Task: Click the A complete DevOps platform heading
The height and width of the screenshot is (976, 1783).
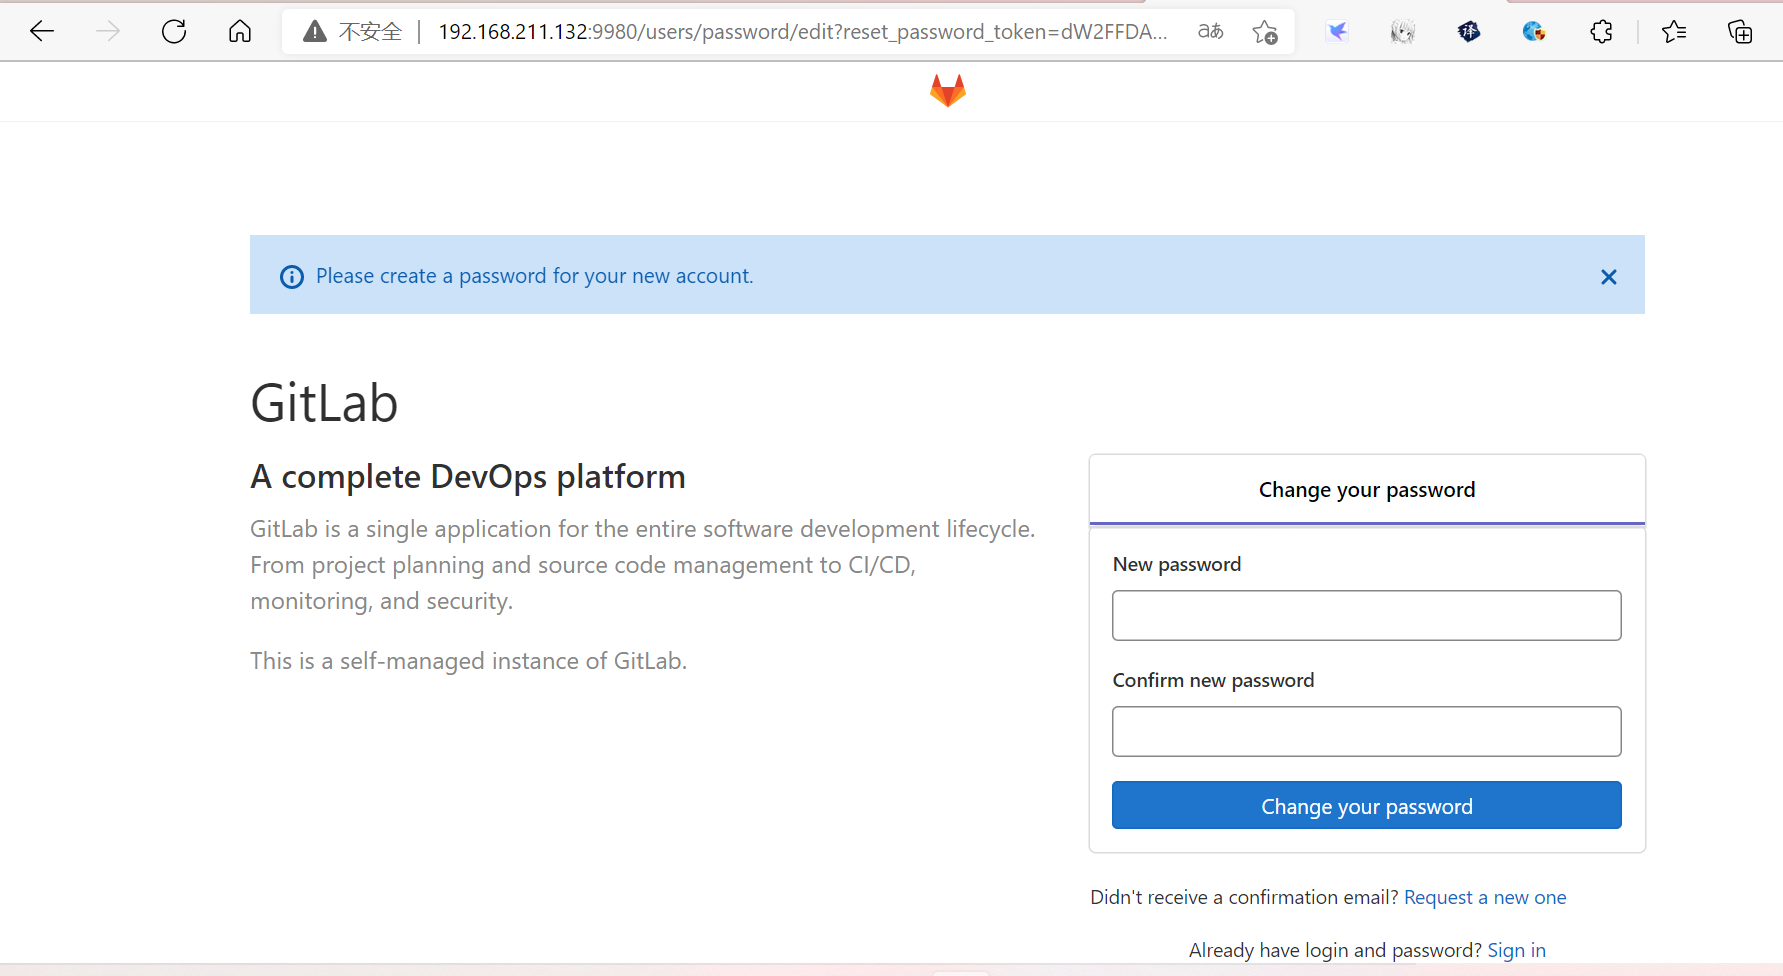Action: (x=468, y=477)
